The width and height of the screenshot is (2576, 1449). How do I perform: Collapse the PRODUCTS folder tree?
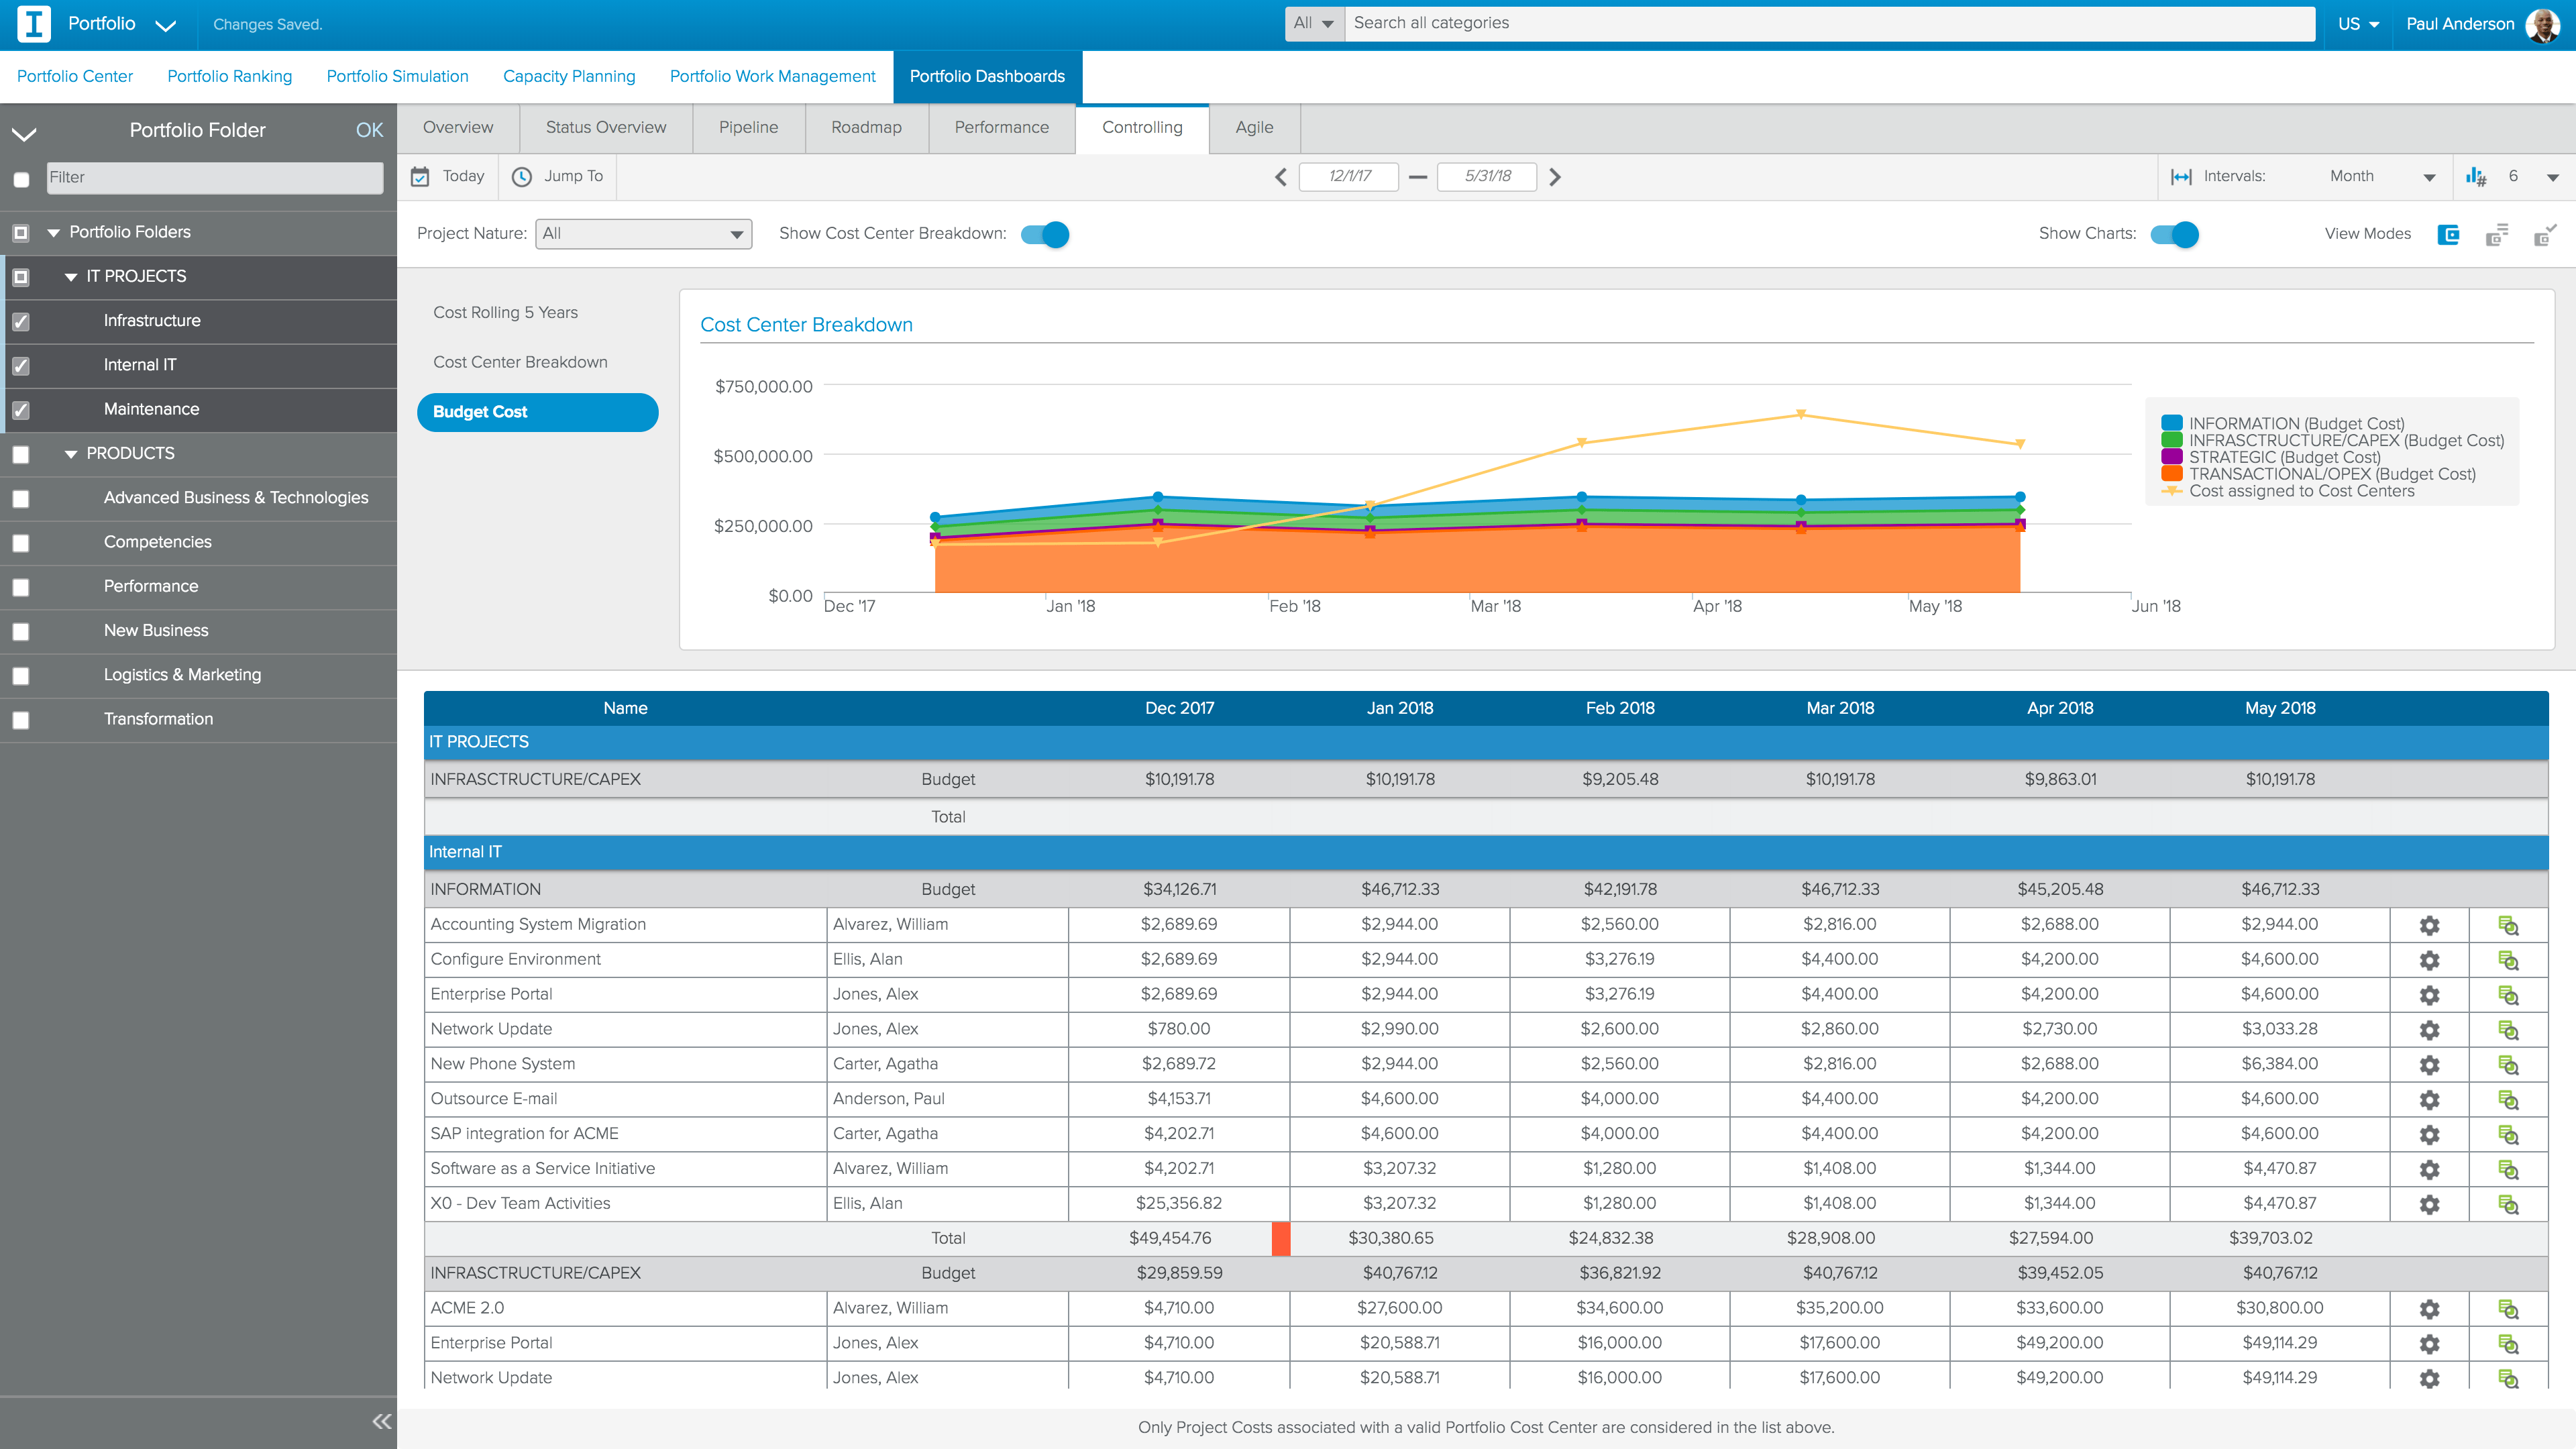coord(70,454)
